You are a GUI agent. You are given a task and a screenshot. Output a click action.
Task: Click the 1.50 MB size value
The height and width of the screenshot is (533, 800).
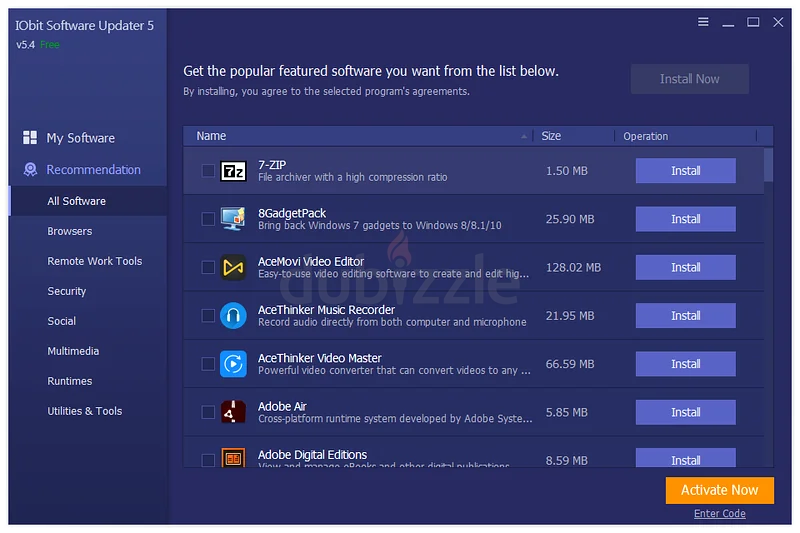tap(567, 171)
